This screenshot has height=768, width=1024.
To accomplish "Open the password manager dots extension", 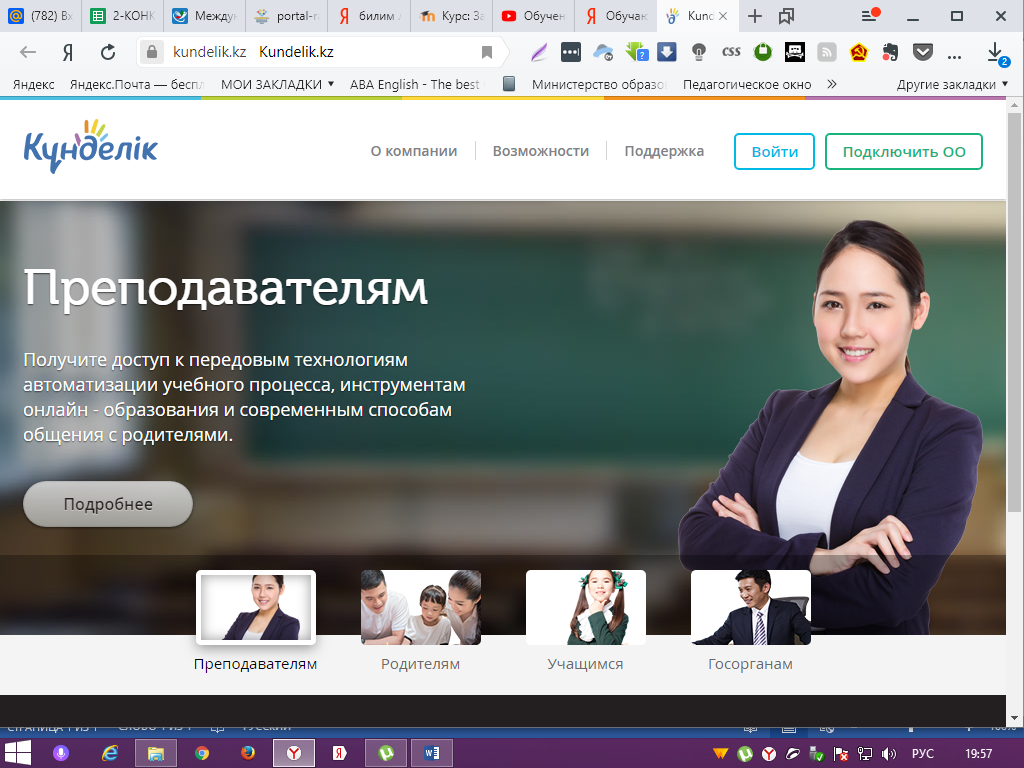I will pyautogui.click(x=570, y=52).
